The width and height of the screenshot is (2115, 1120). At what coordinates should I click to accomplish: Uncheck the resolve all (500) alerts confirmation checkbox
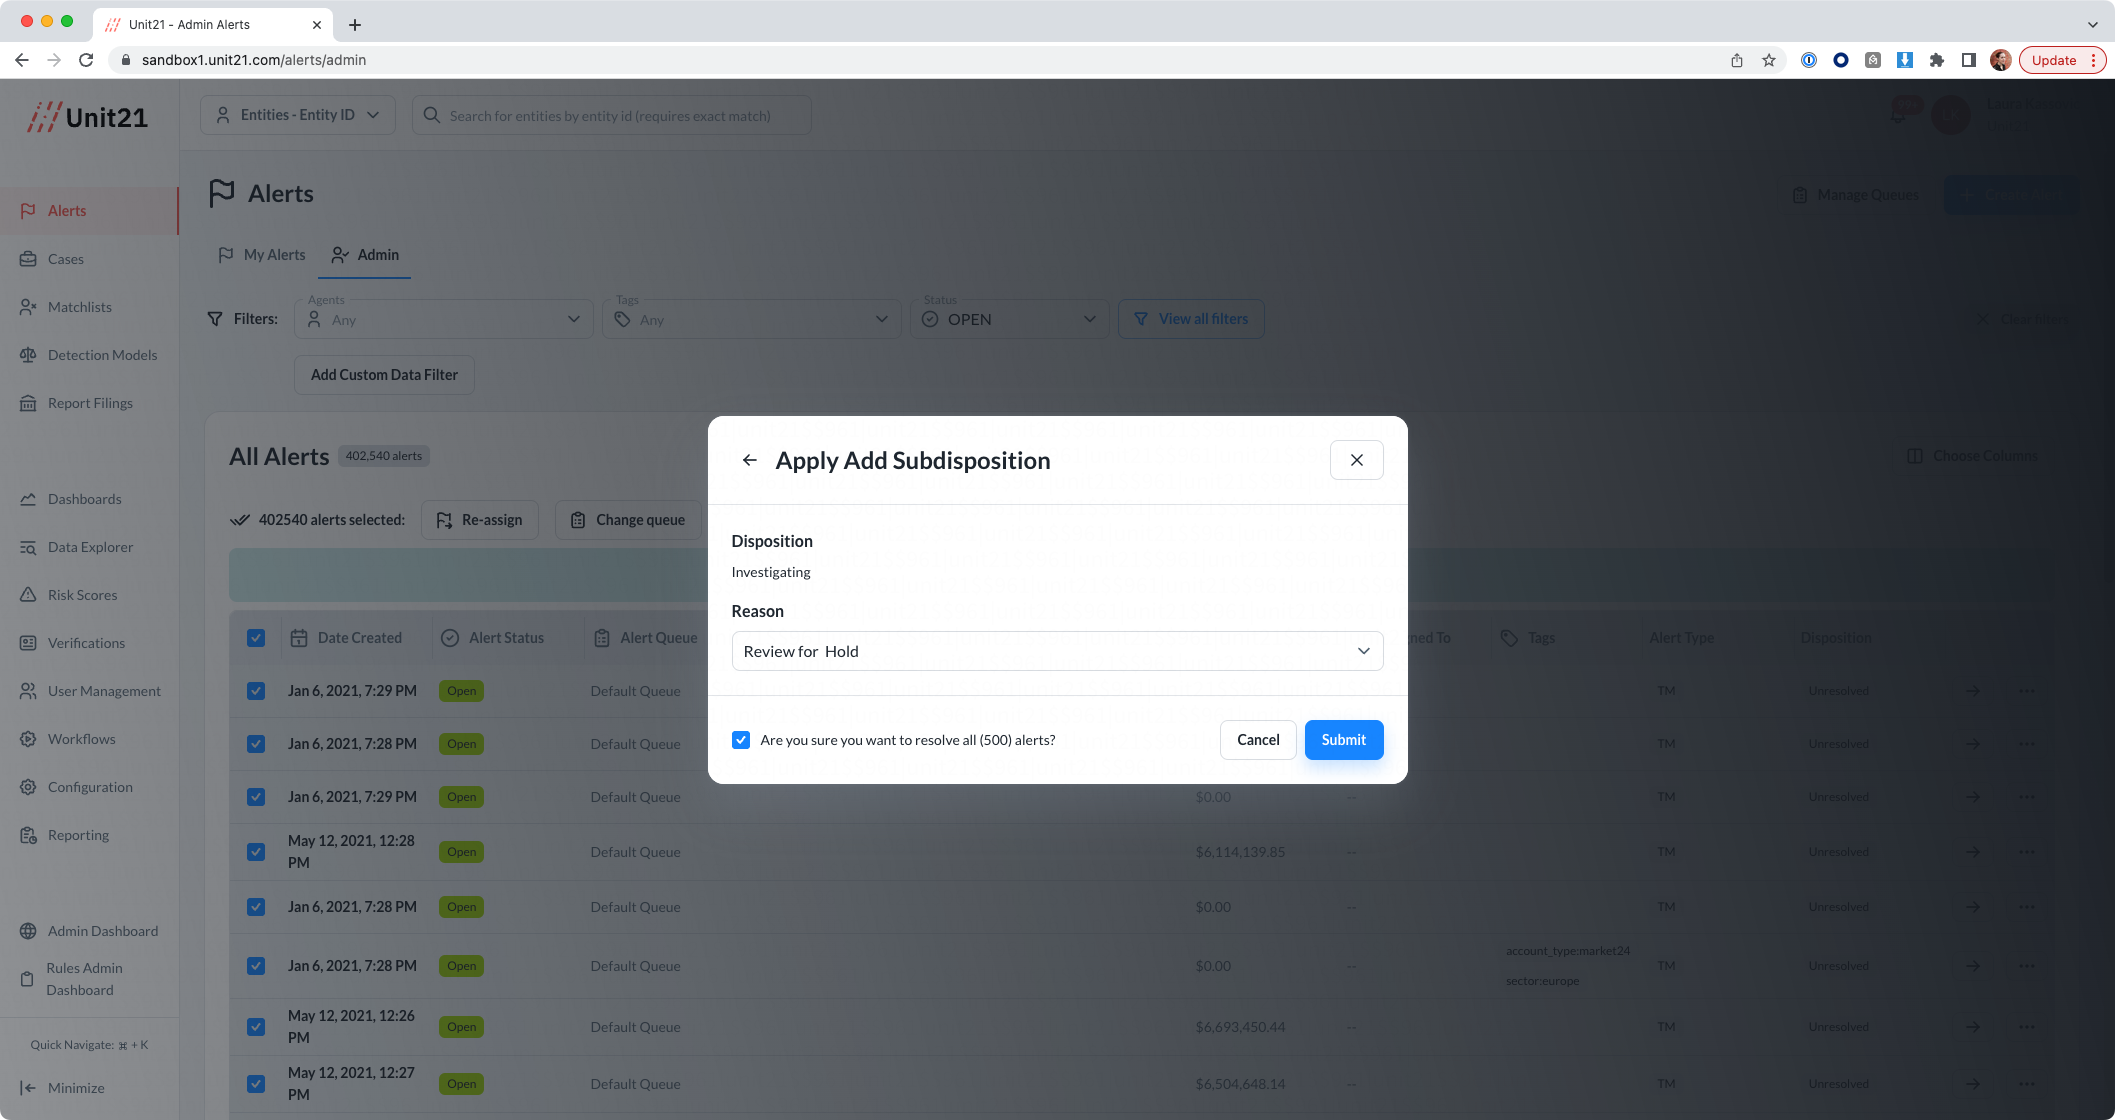741,740
